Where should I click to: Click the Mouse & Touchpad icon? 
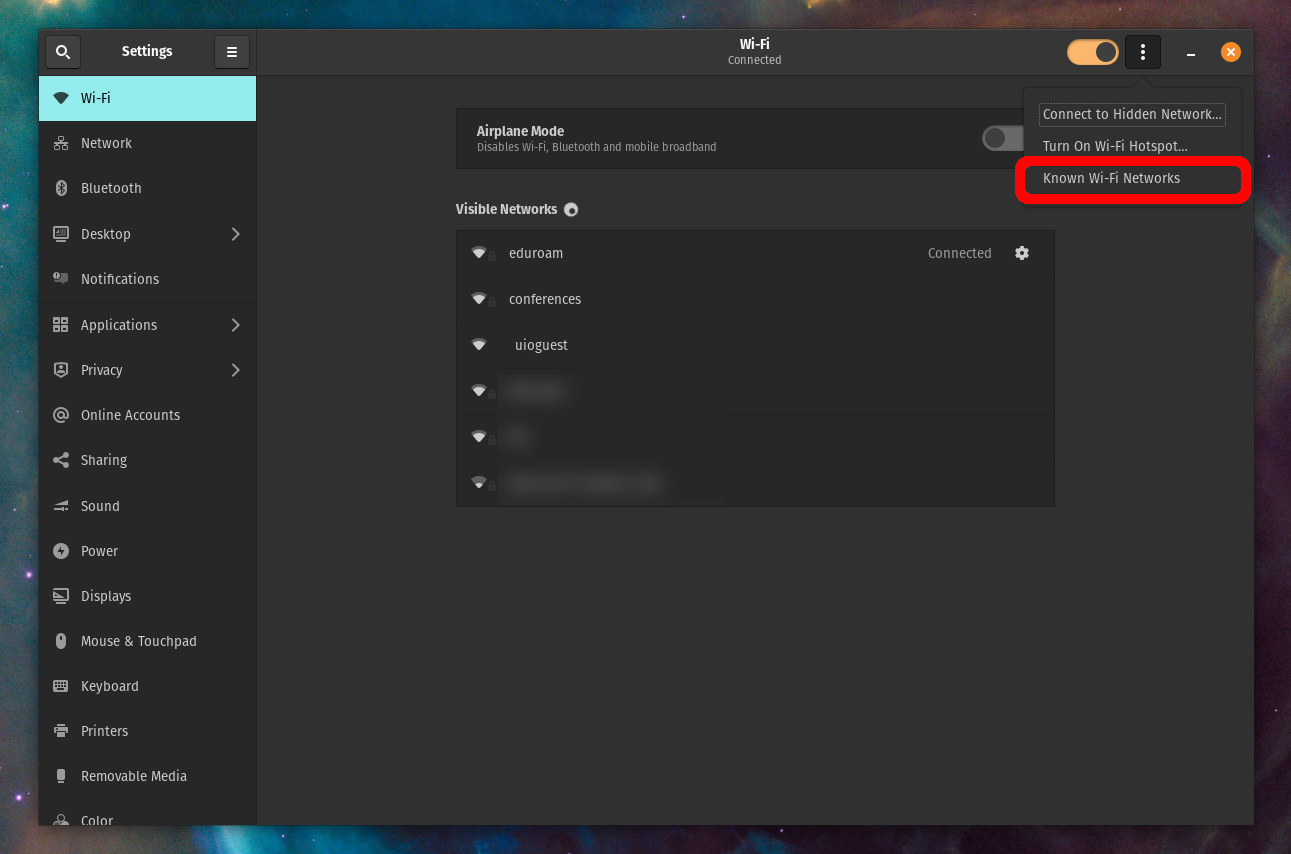point(61,641)
